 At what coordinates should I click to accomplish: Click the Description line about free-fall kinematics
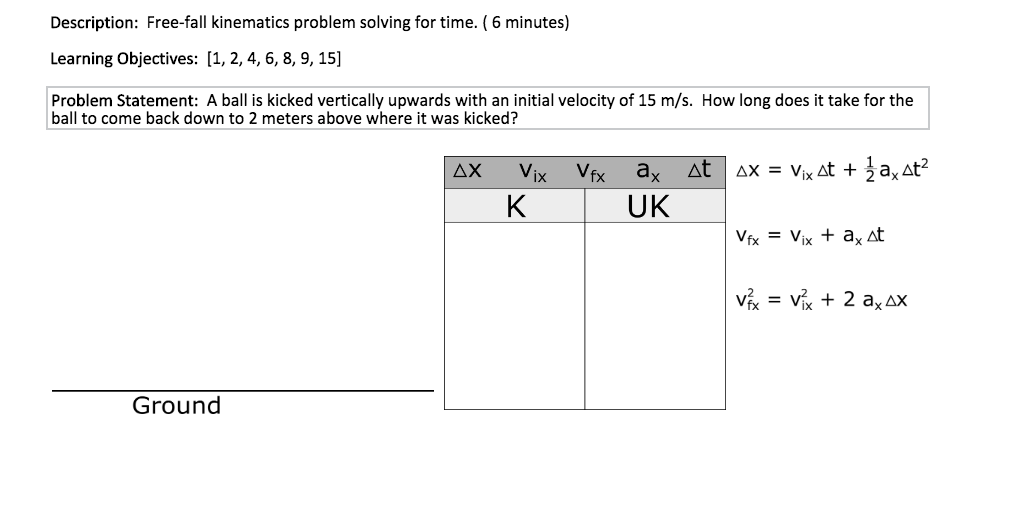(x=310, y=22)
